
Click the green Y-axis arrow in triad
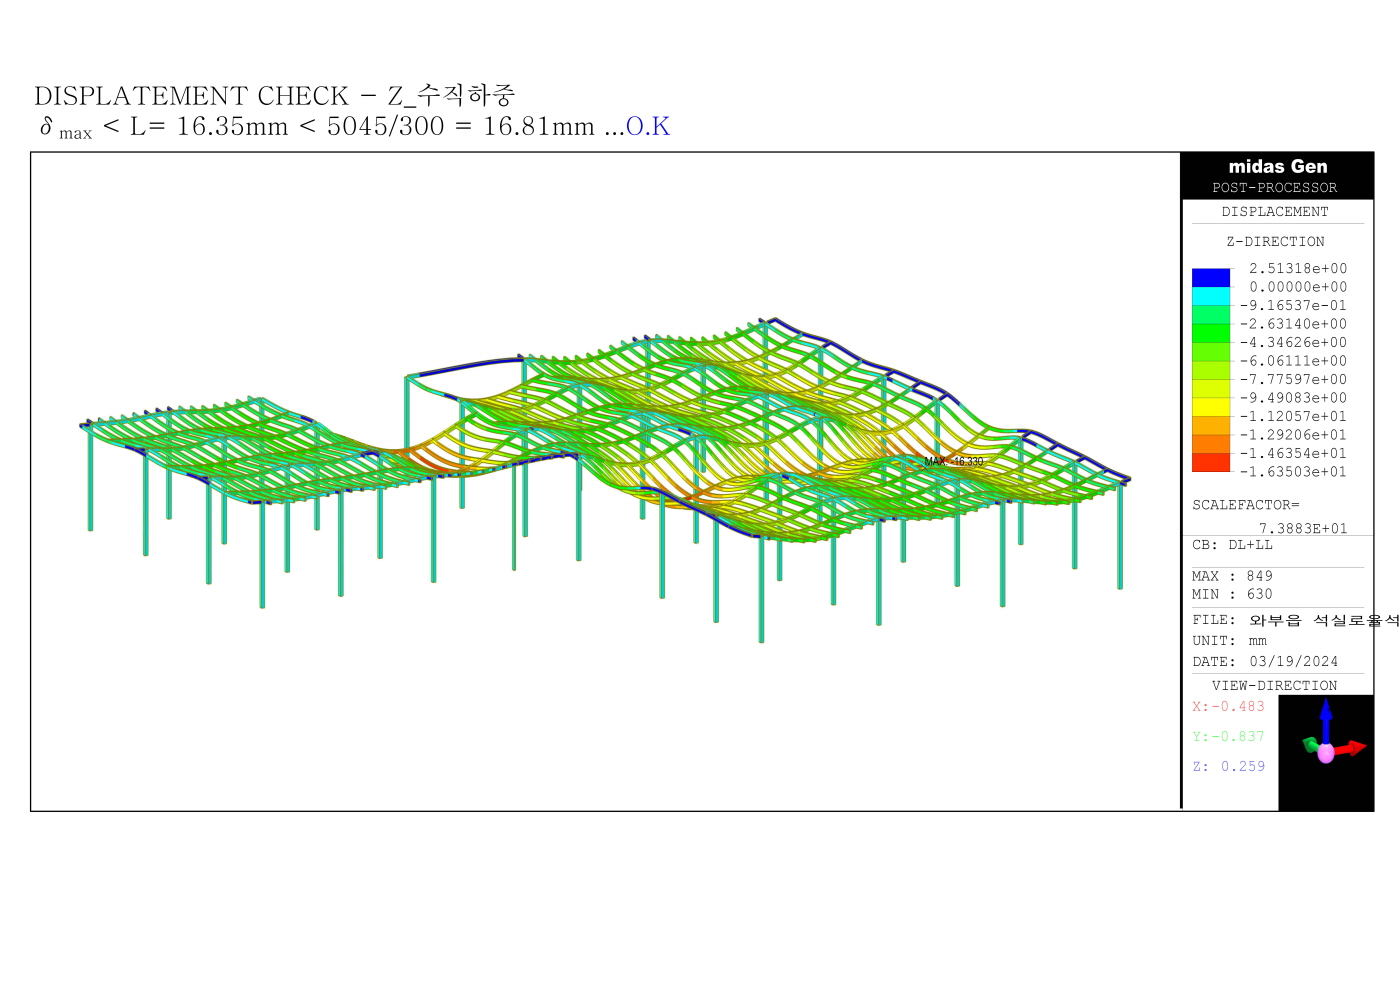click(x=1311, y=744)
